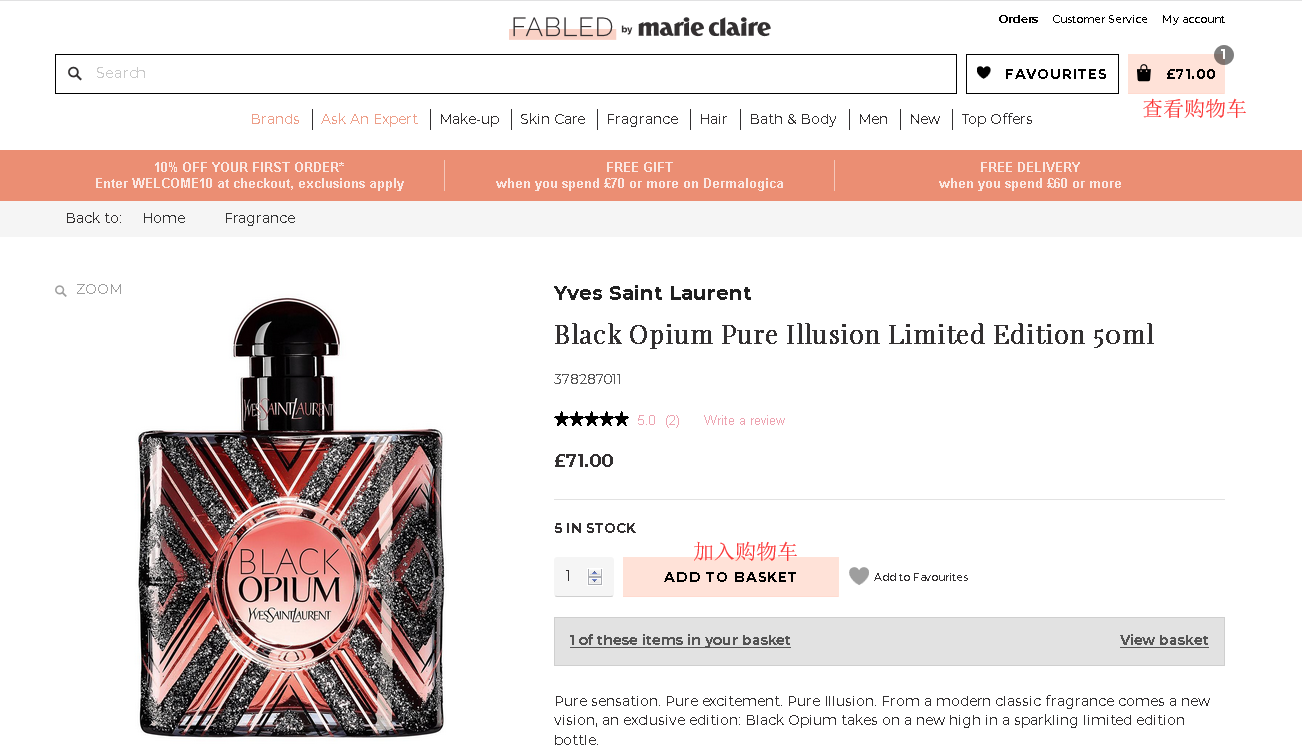1302x746 pixels.
Task: Open the Skin Care menu
Action: tap(552, 119)
